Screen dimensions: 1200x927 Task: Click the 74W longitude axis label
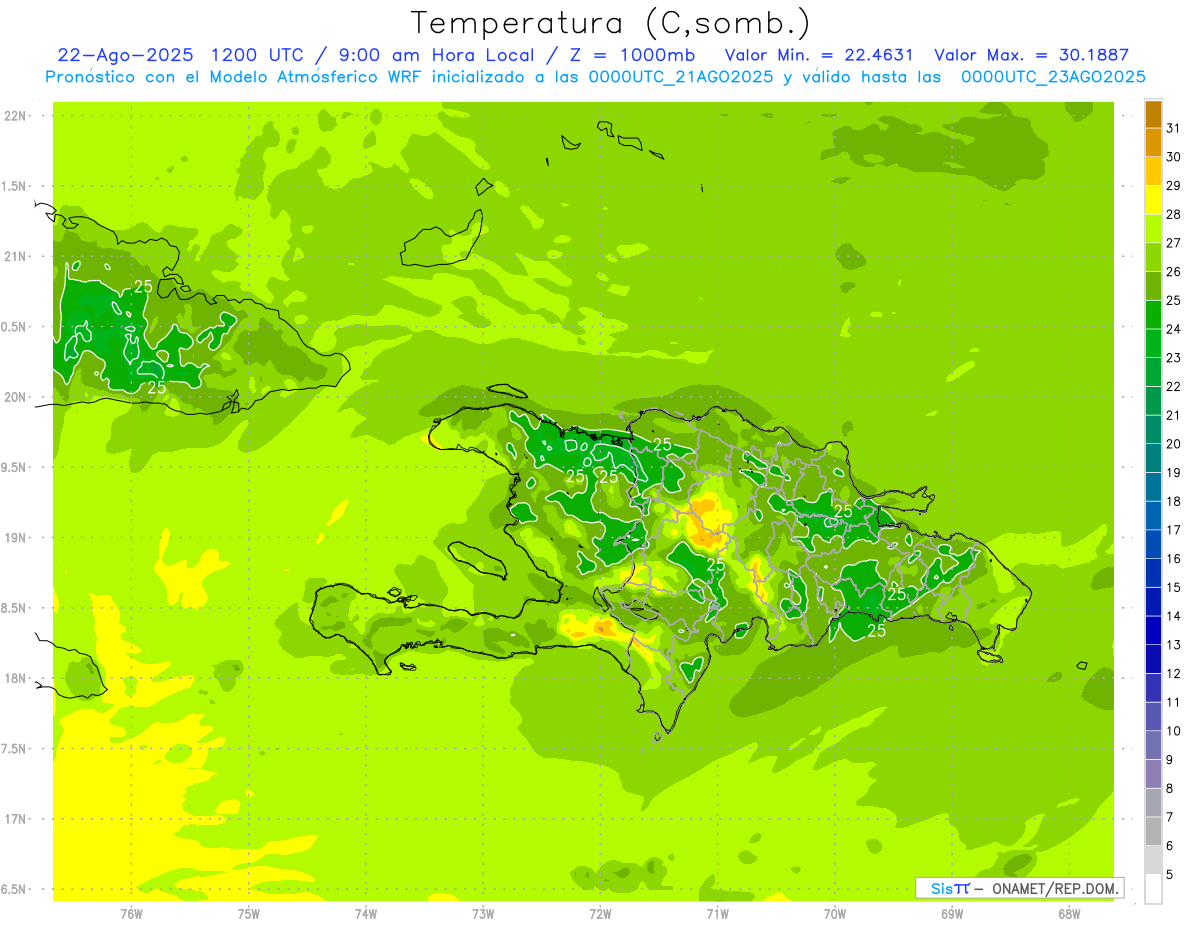point(366,914)
